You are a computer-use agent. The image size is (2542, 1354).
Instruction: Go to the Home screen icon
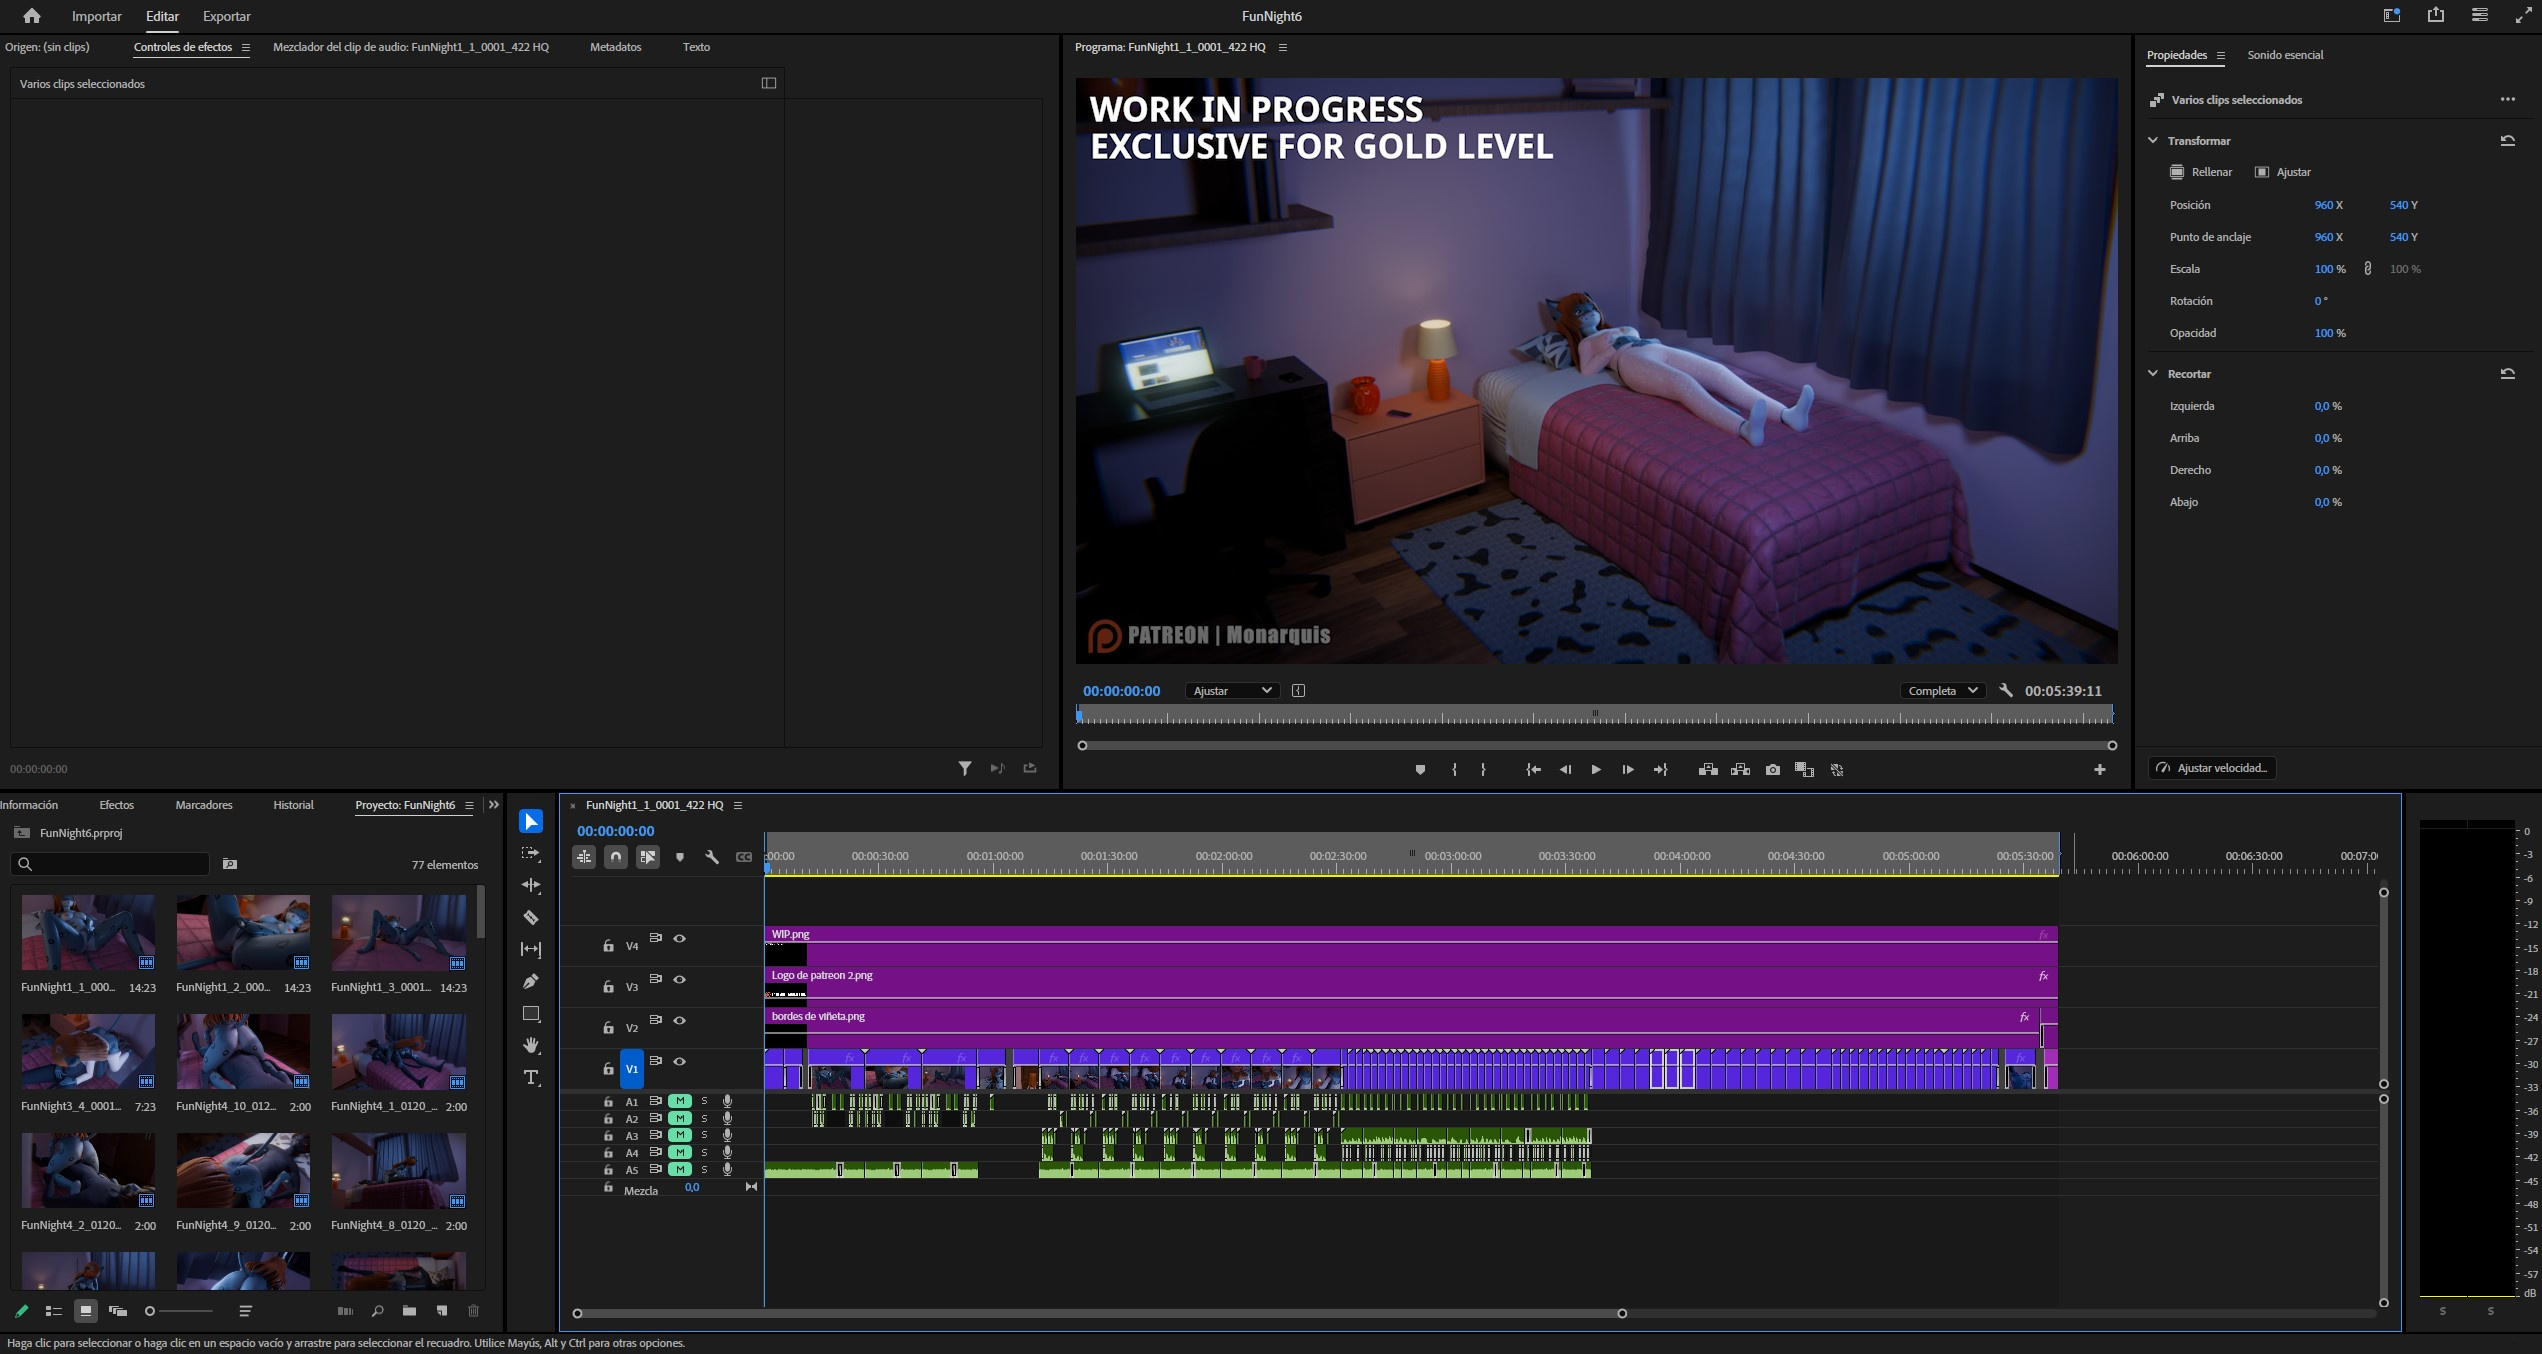point(32,16)
